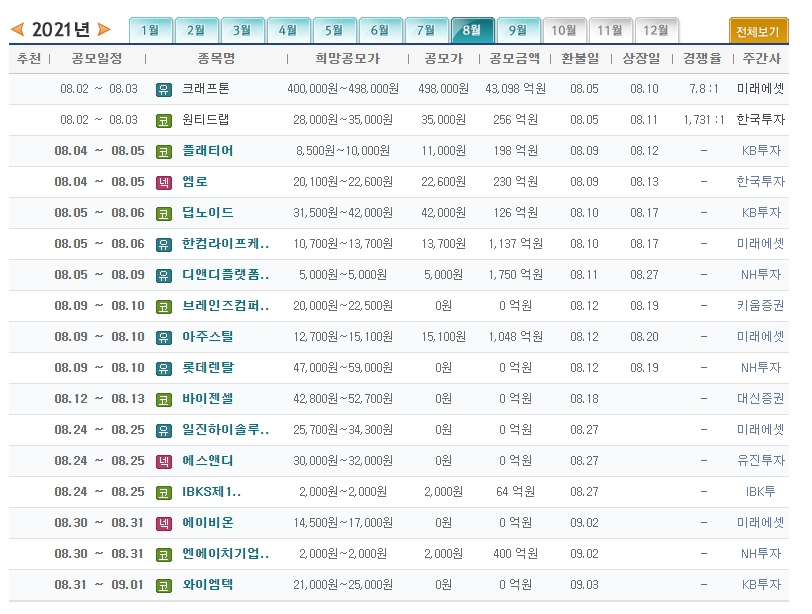This screenshot has height=614, width=812.
Task: Click market badge icon beside 한컴라이프케..
Action: point(164,244)
